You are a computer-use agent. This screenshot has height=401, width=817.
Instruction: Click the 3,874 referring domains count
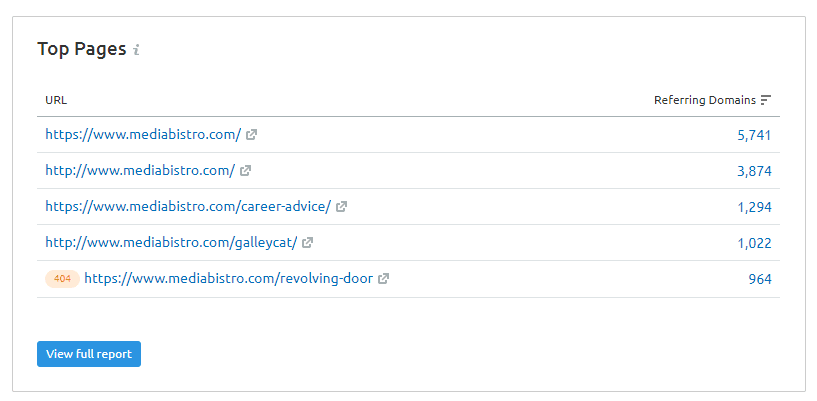click(754, 171)
